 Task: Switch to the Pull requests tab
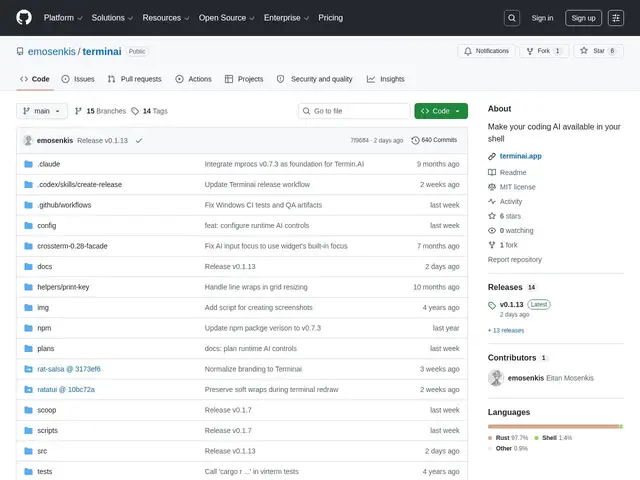point(135,79)
